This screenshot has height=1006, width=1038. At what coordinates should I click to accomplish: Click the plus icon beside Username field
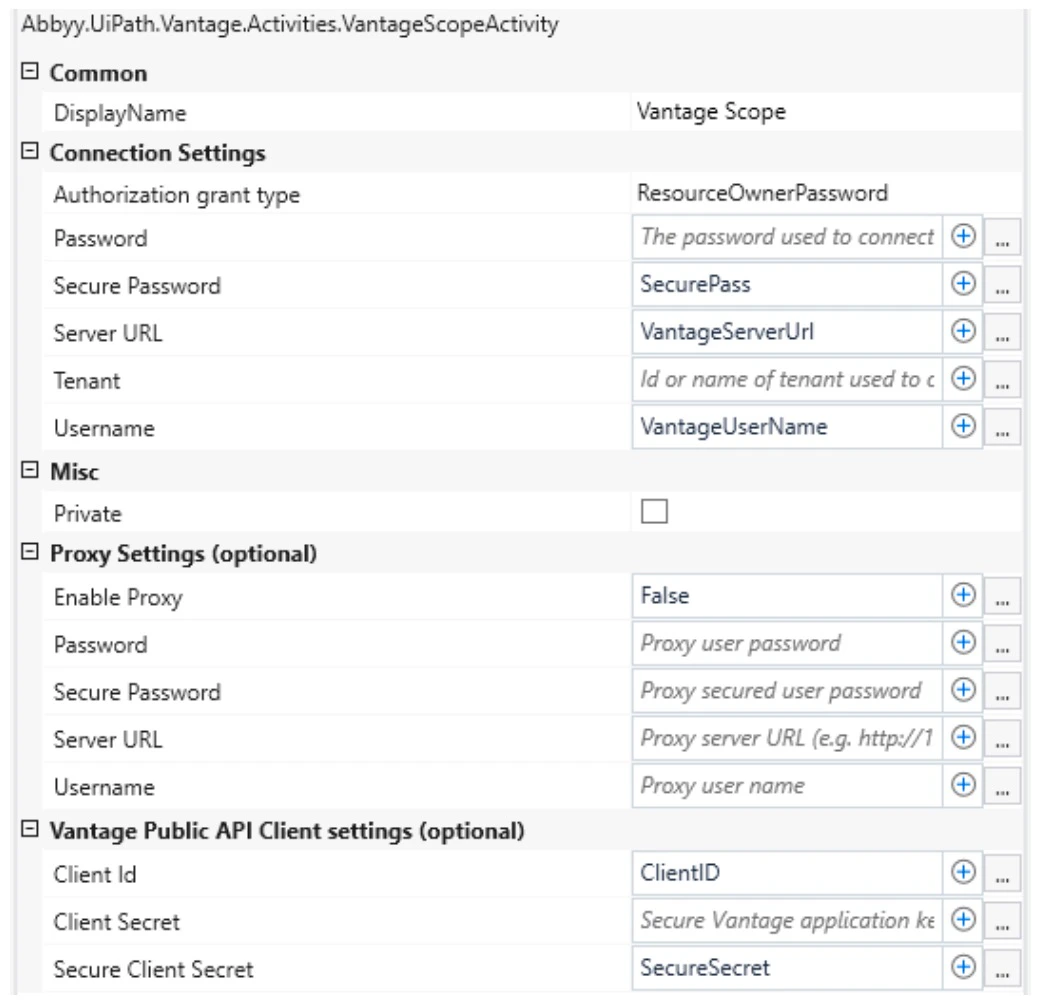tap(961, 427)
